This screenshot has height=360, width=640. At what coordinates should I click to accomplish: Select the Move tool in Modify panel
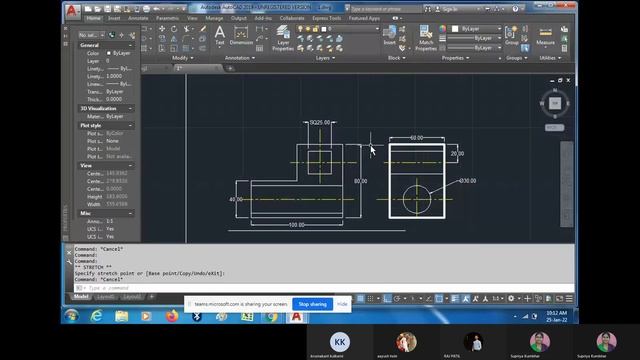coord(162,29)
